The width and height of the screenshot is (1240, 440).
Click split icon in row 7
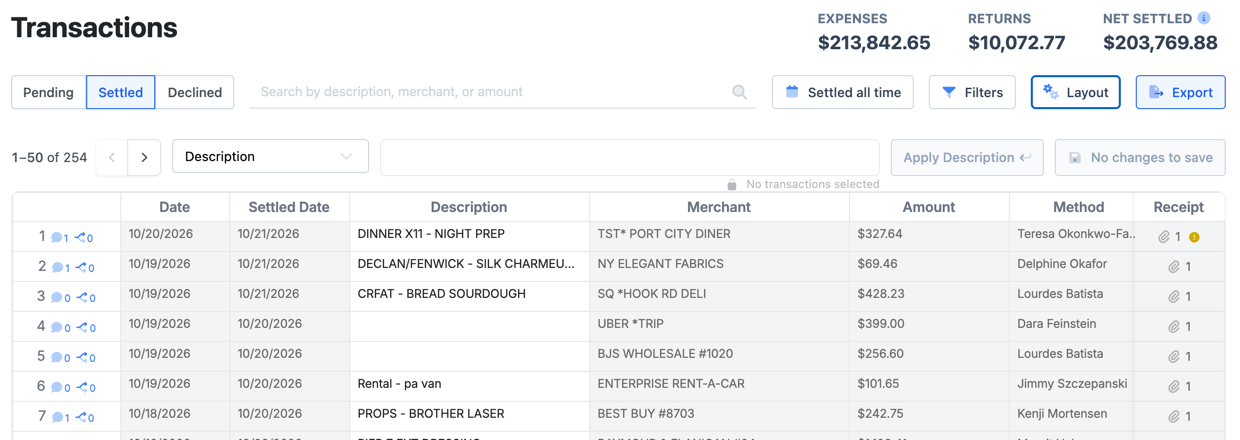click(81, 418)
